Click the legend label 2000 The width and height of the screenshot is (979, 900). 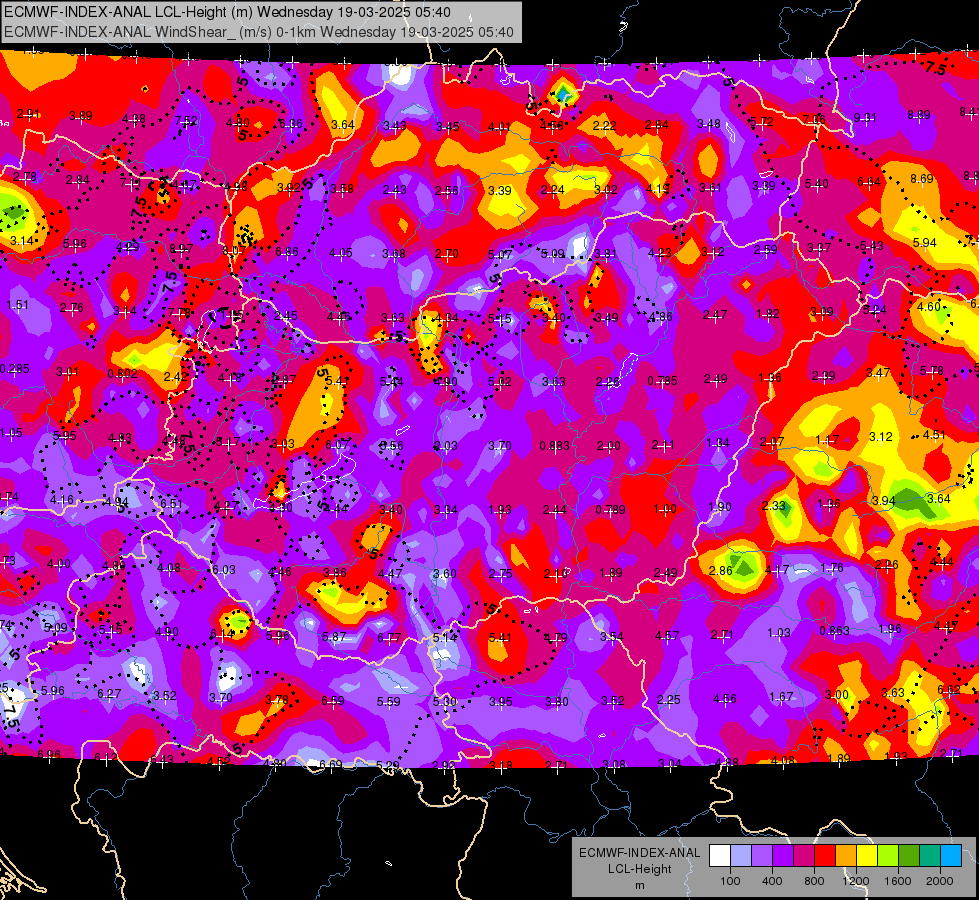click(940, 881)
